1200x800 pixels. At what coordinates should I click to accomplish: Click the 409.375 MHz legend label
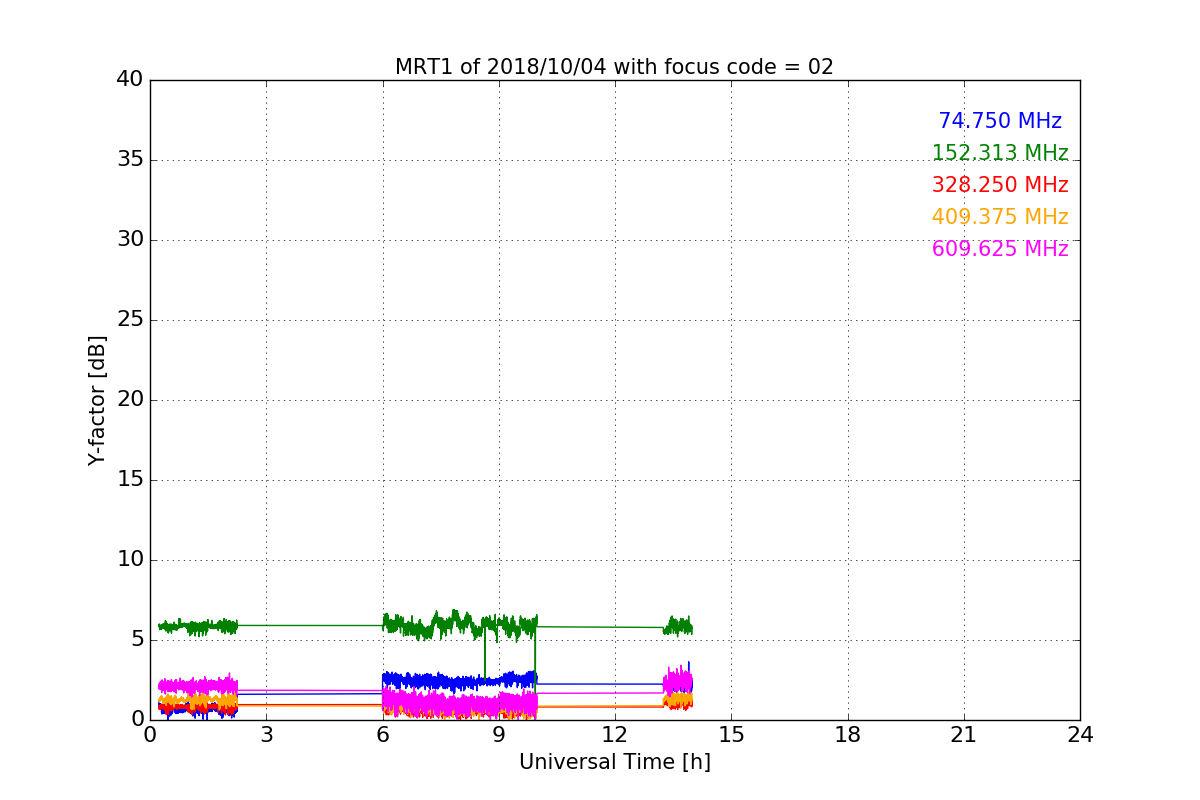1000,217
